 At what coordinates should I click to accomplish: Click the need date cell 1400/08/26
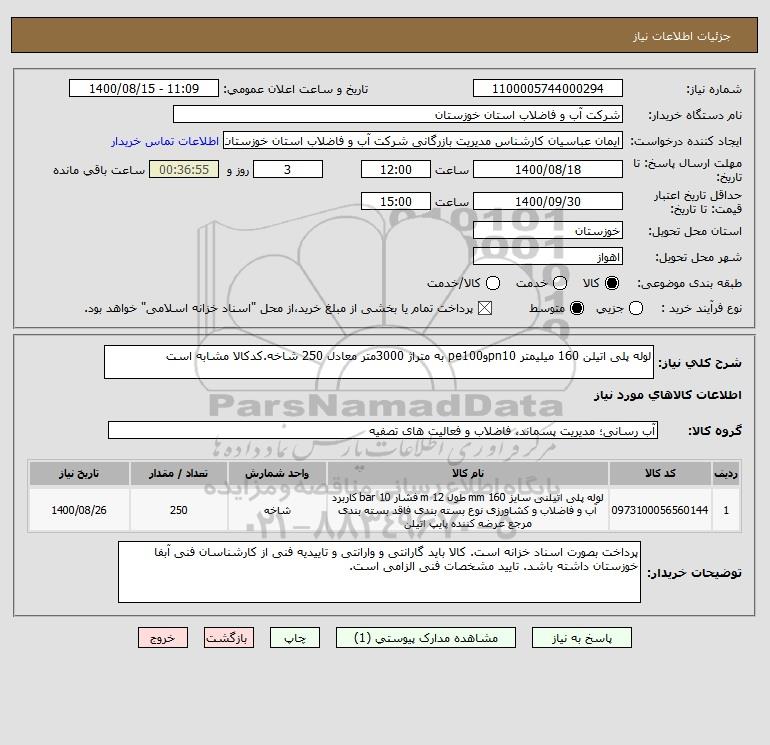79,510
